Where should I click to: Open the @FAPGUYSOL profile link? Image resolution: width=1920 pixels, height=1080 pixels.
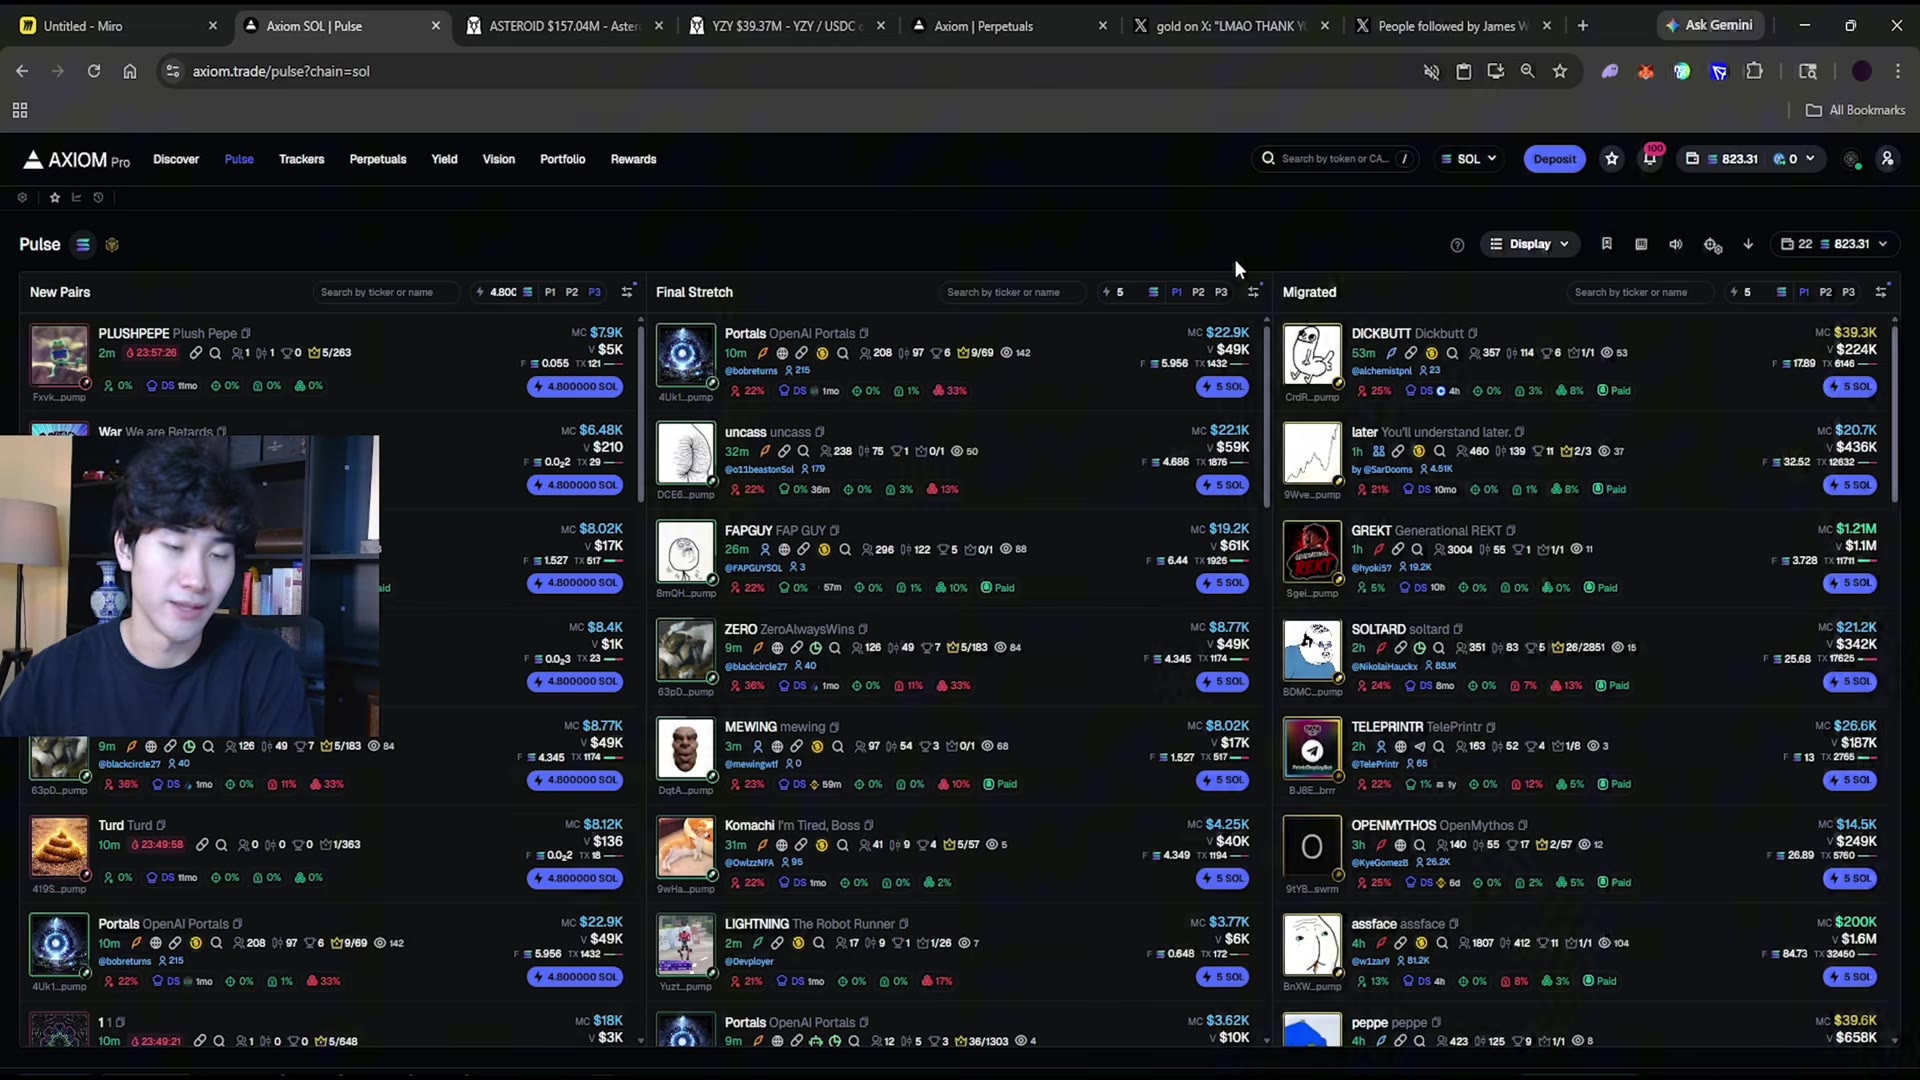pyautogui.click(x=754, y=568)
